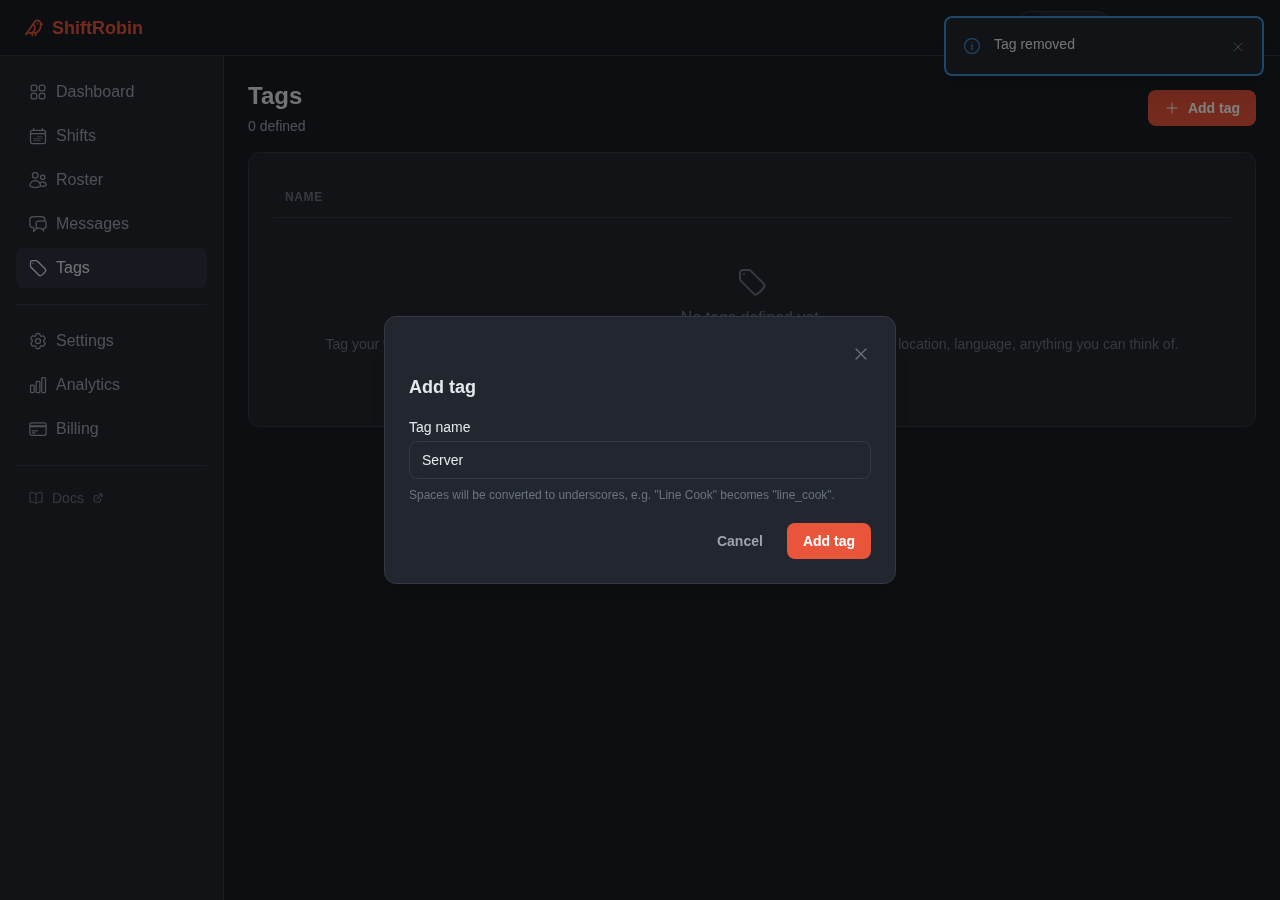Click the Tags page heading
This screenshot has width=1280, height=900.
pyautogui.click(x=275, y=96)
